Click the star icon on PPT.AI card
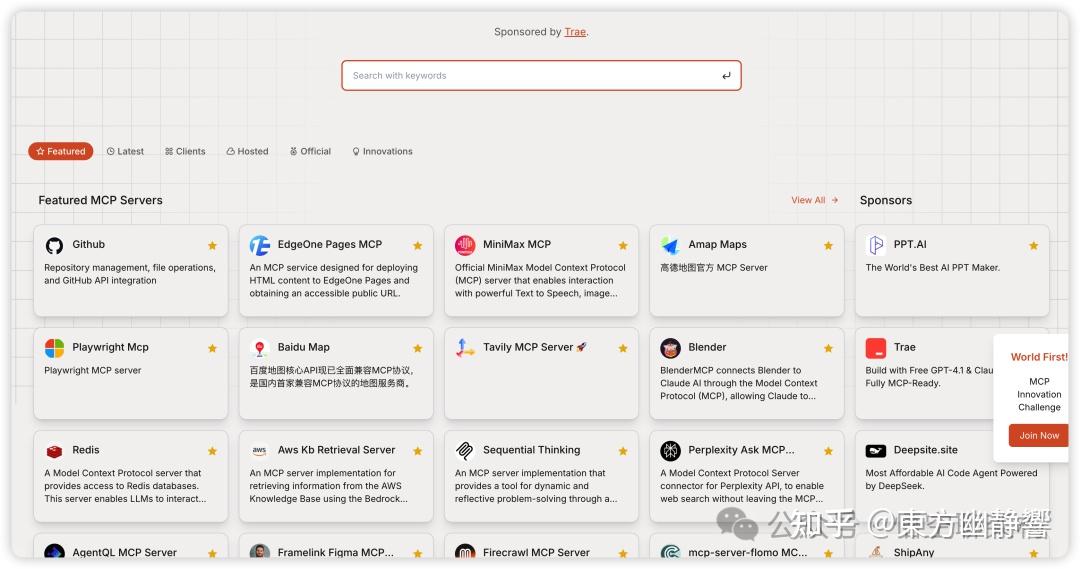The width and height of the screenshot is (1080, 569). coord(1033,245)
